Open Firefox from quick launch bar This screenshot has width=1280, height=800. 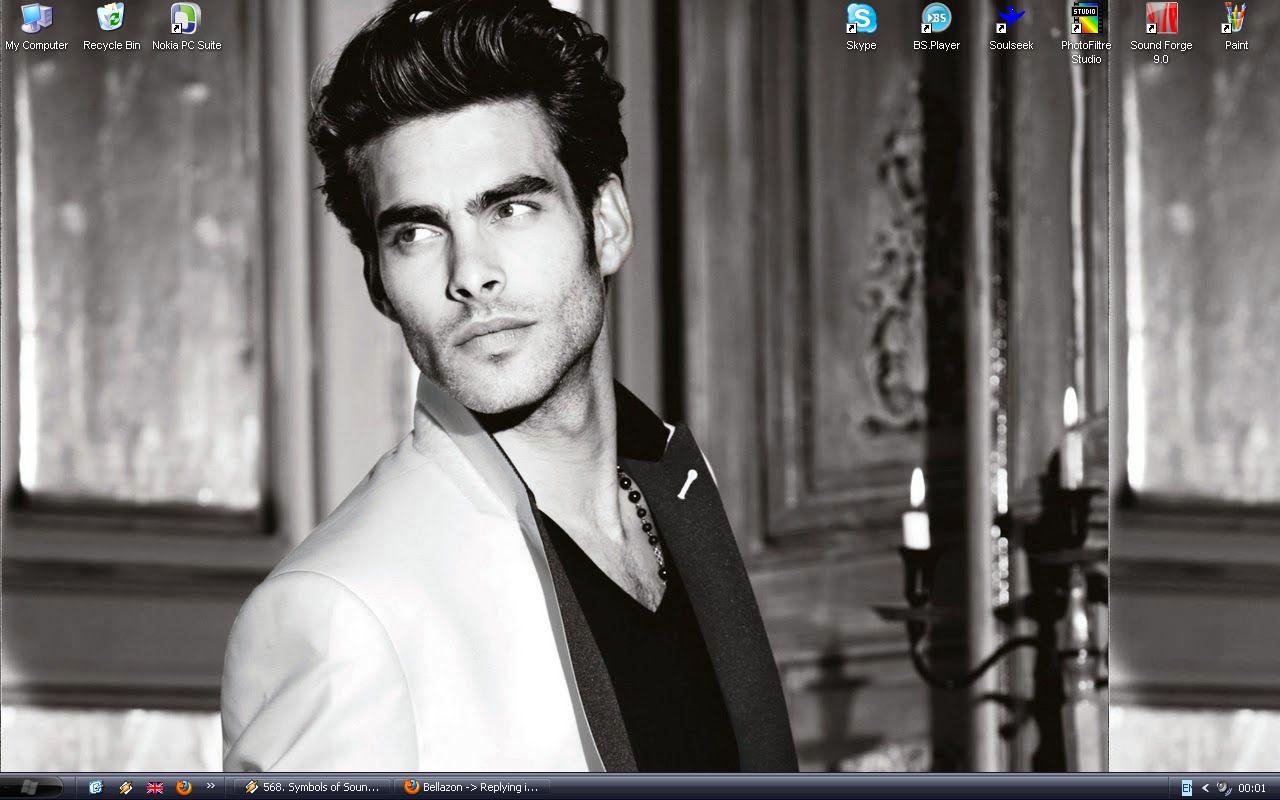click(184, 787)
